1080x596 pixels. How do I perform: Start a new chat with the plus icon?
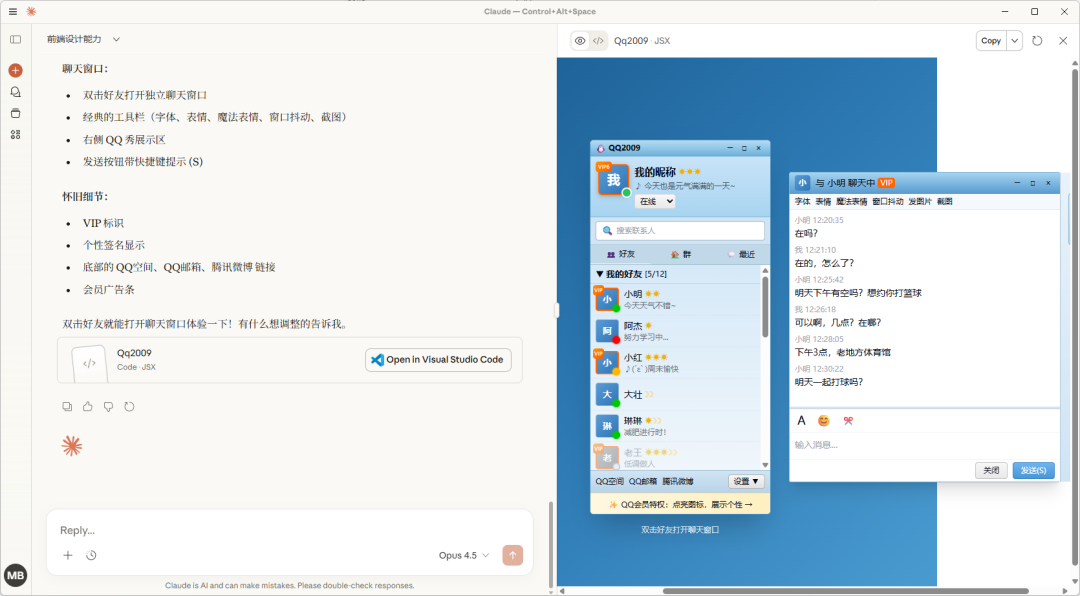click(x=16, y=70)
